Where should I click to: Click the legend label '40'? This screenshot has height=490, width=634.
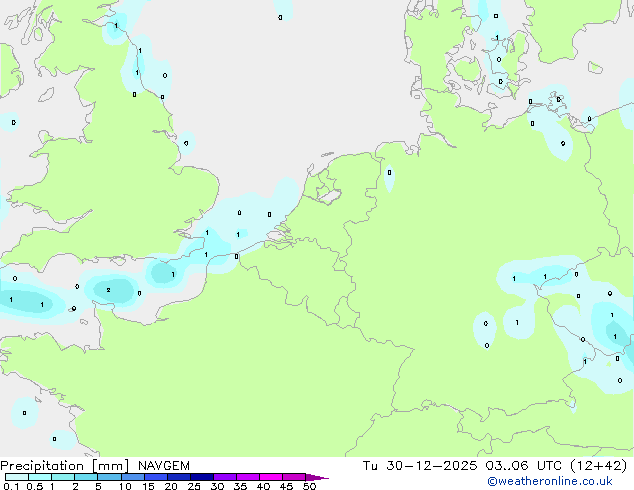(x=263, y=486)
